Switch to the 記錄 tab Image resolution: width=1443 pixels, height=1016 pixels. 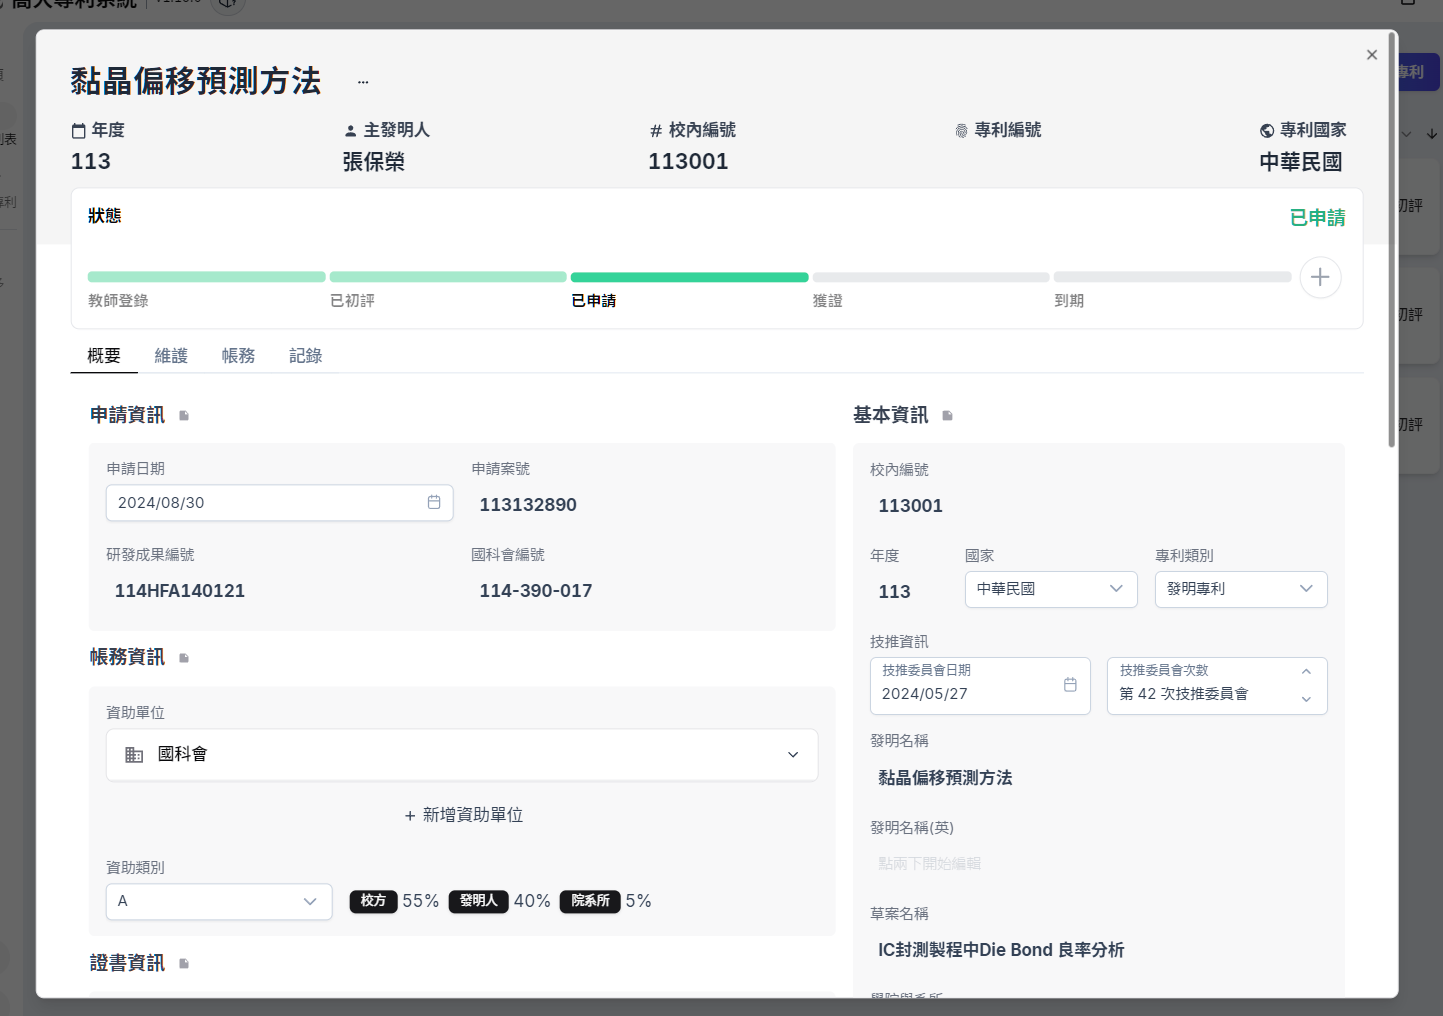(x=305, y=355)
